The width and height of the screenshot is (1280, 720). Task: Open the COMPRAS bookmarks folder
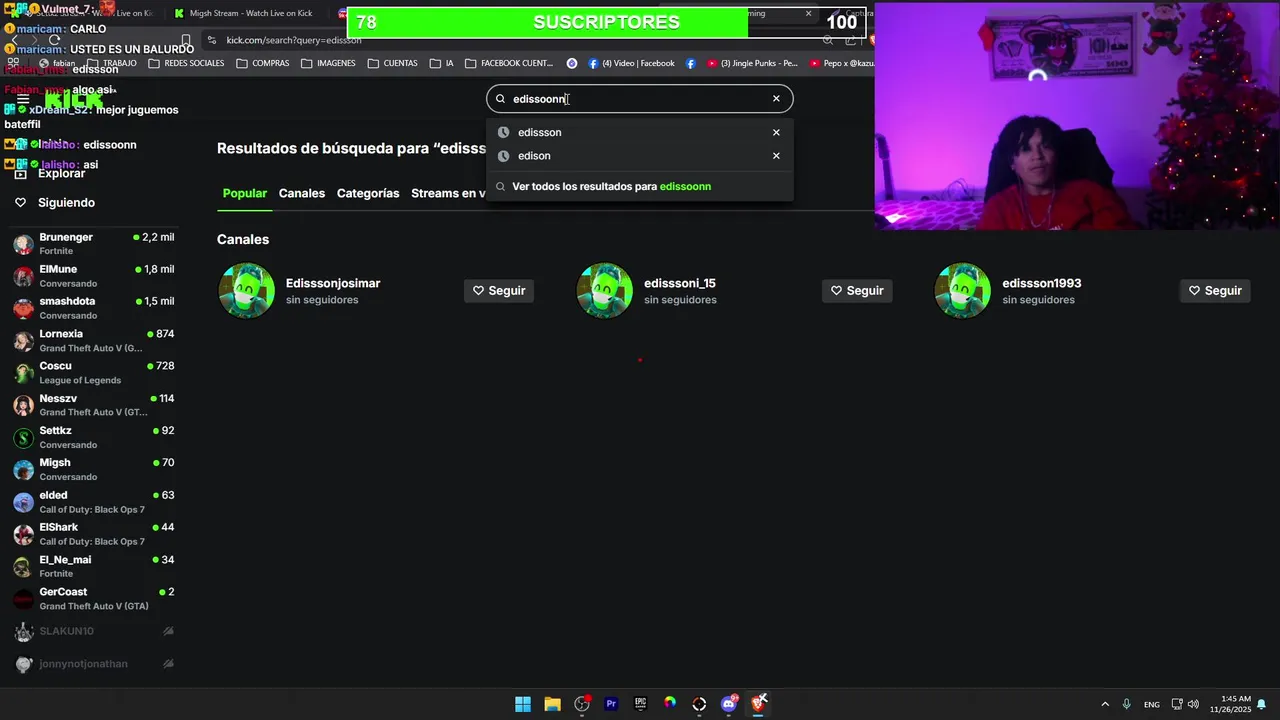pyautogui.click(x=263, y=63)
